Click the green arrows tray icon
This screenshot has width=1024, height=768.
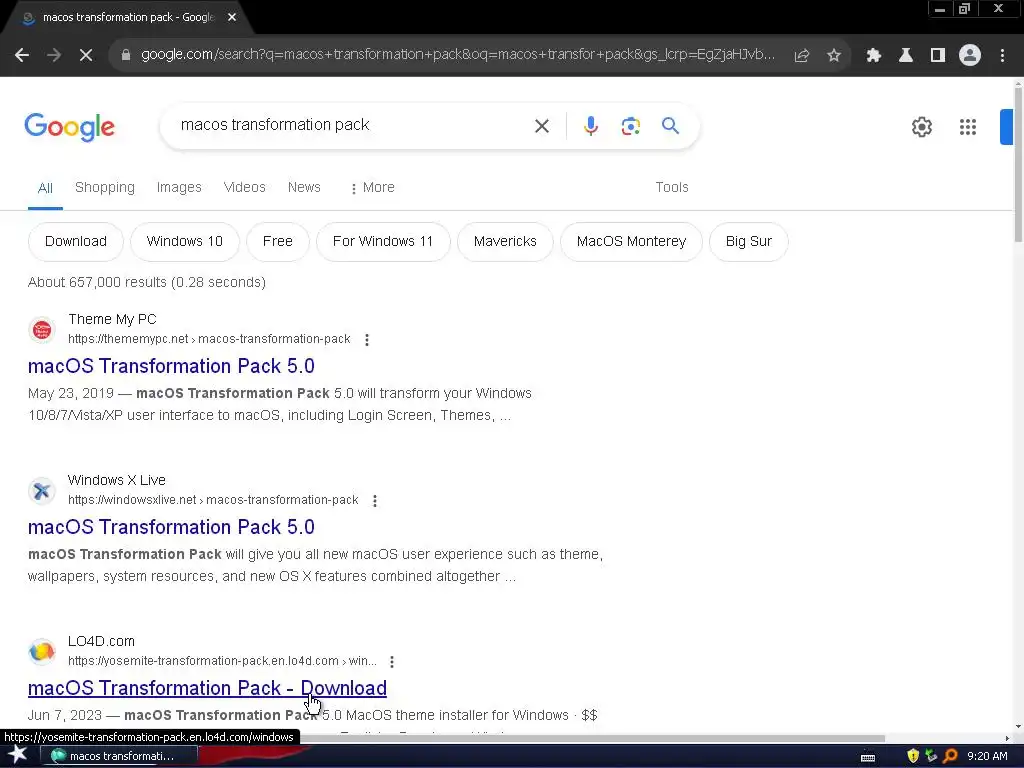tap(931, 756)
